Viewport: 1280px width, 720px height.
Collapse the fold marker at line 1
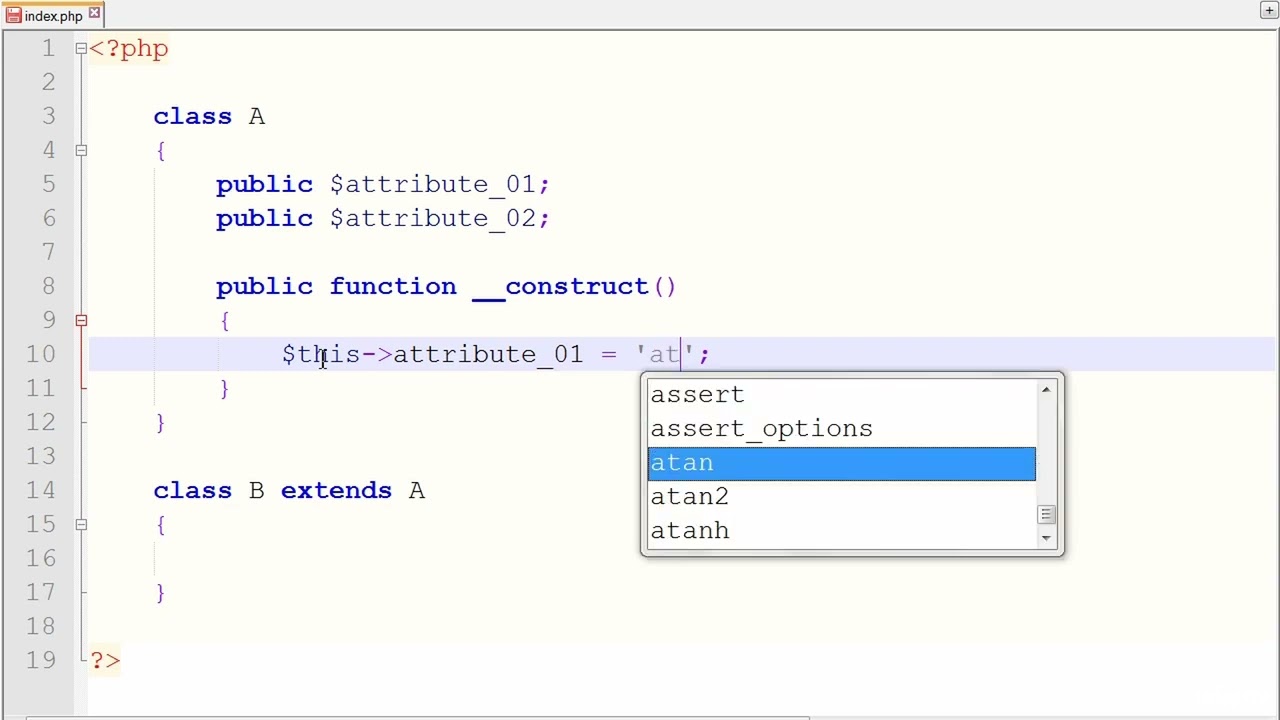tap(81, 48)
